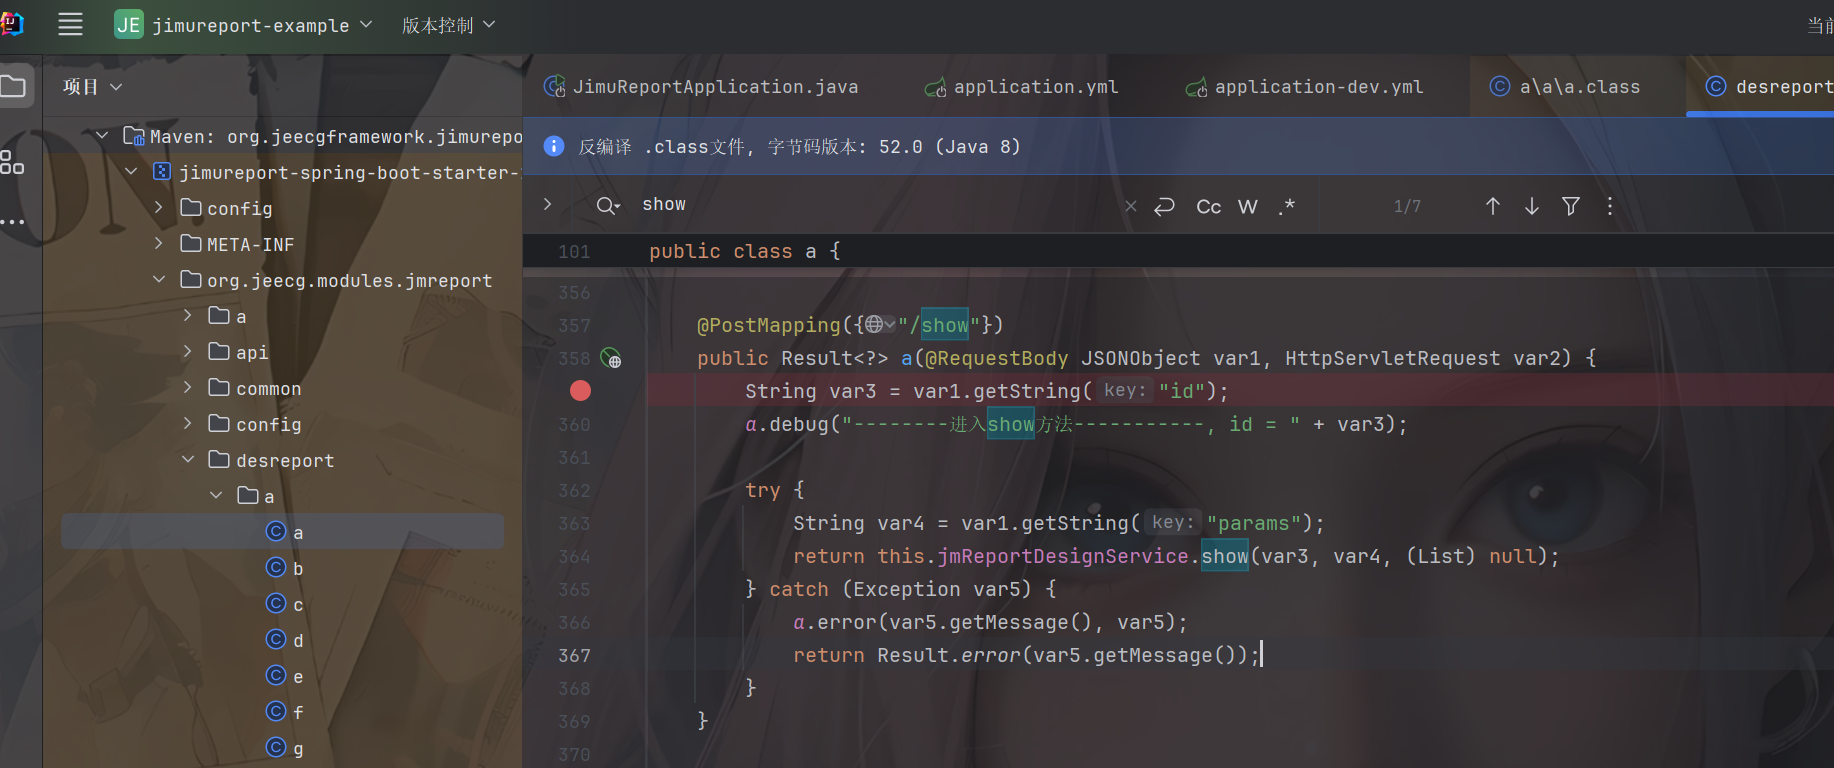Select class g in the project tree
The width and height of the screenshot is (1834, 768).
click(x=285, y=748)
